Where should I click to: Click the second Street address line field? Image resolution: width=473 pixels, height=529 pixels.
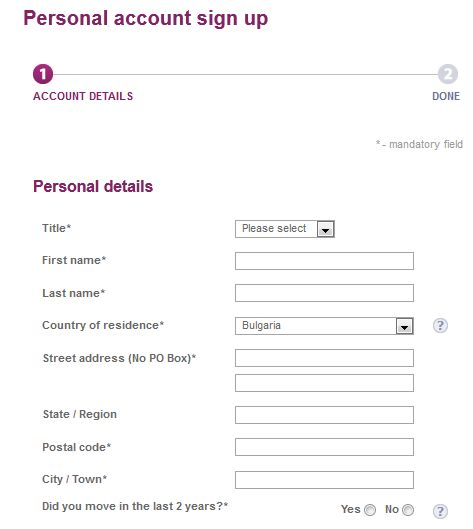[x=324, y=383]
